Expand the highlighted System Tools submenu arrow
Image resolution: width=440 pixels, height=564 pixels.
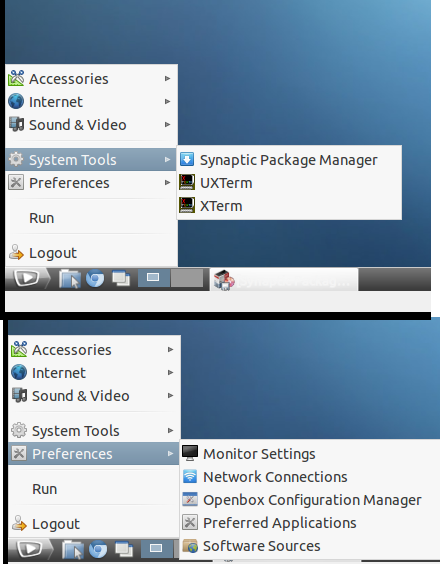click(167, 159)
